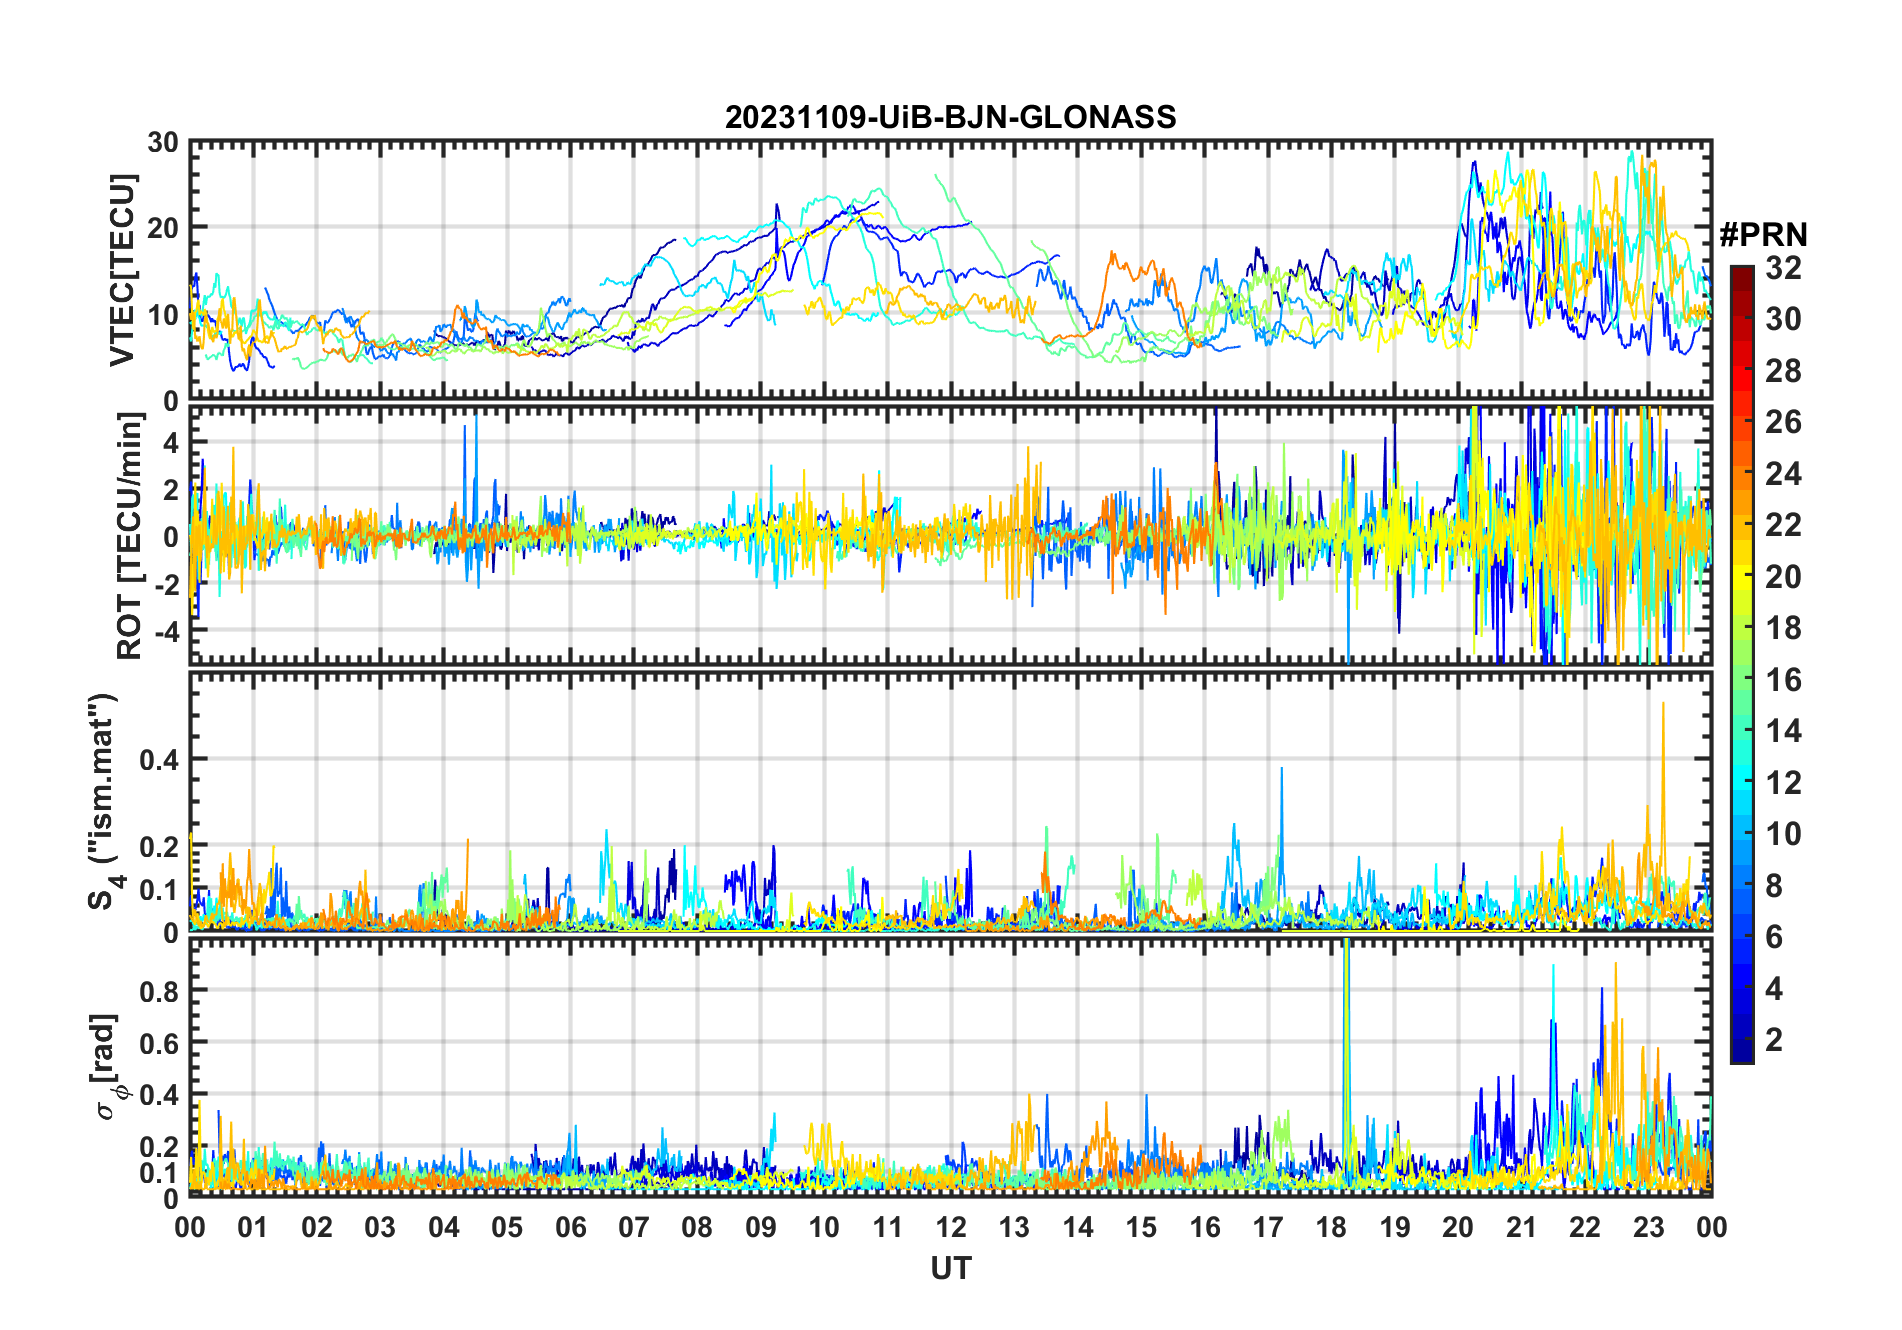Select the VTEC[TECU] y-axis label

coord(122,270)
